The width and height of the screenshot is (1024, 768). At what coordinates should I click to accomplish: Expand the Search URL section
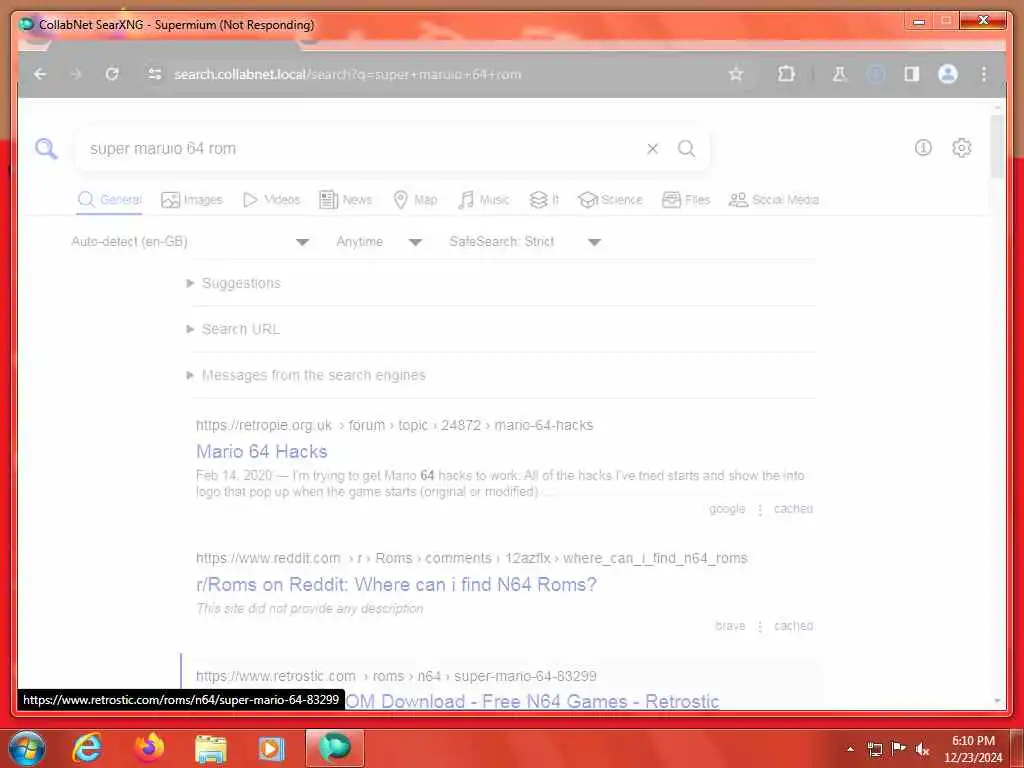click(234, 329)
